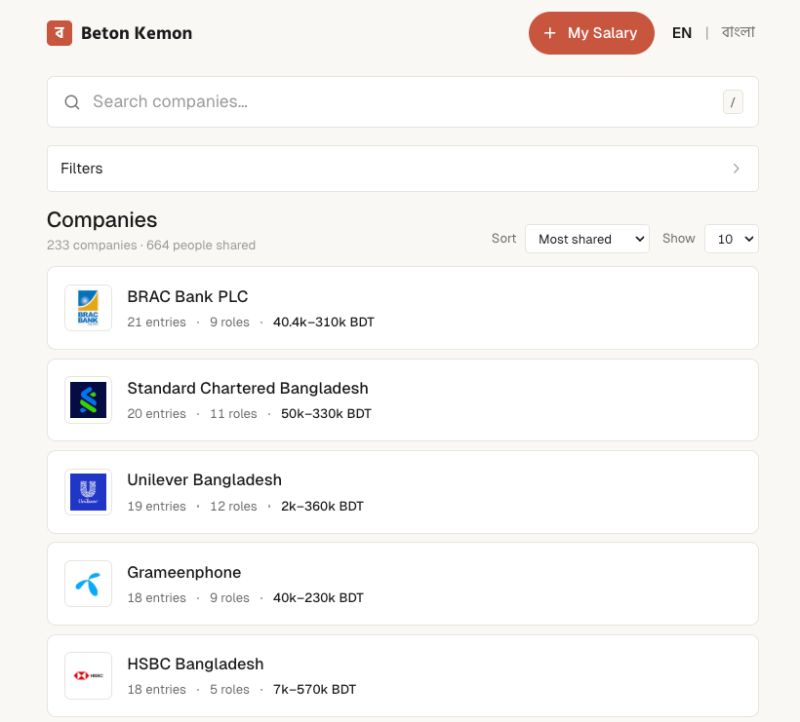Image resolution: width=800 pixels, height=722 pixels.
Task: Click '21 entries' under BRAC Bank
Action: click(157, 322)
